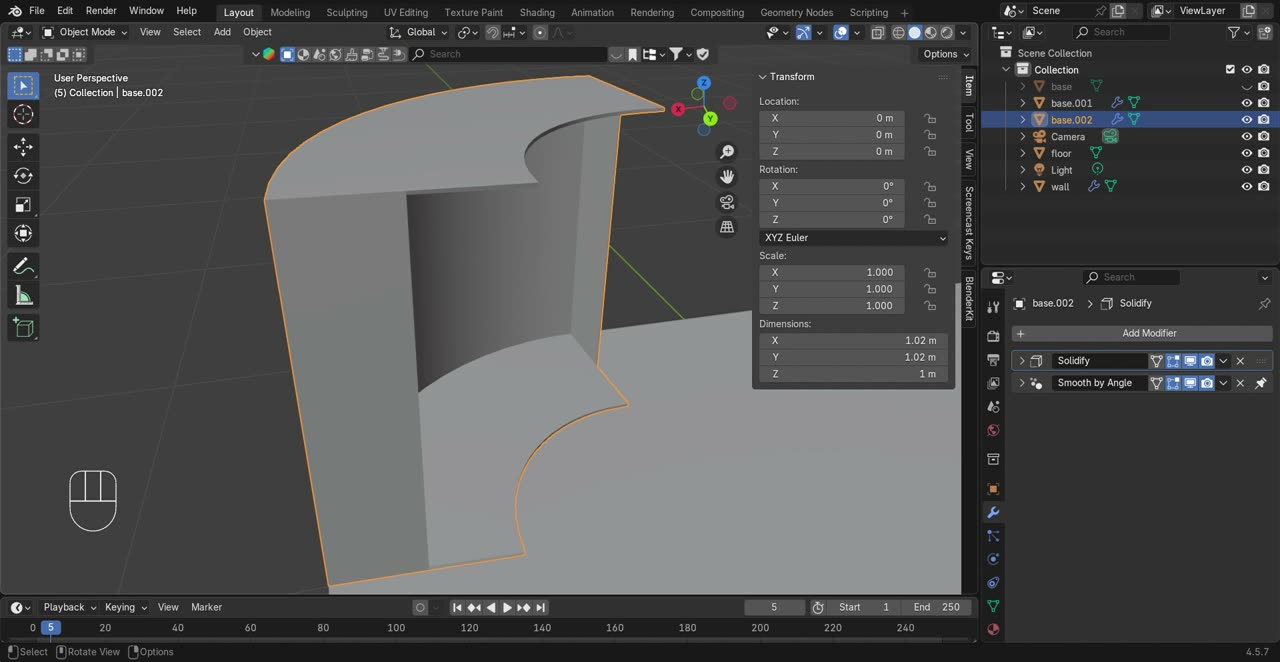Open the Material properties tab icon
The width and height of the screenshot is (1280, 662).
pyautogui.click(x=993, y=629)
